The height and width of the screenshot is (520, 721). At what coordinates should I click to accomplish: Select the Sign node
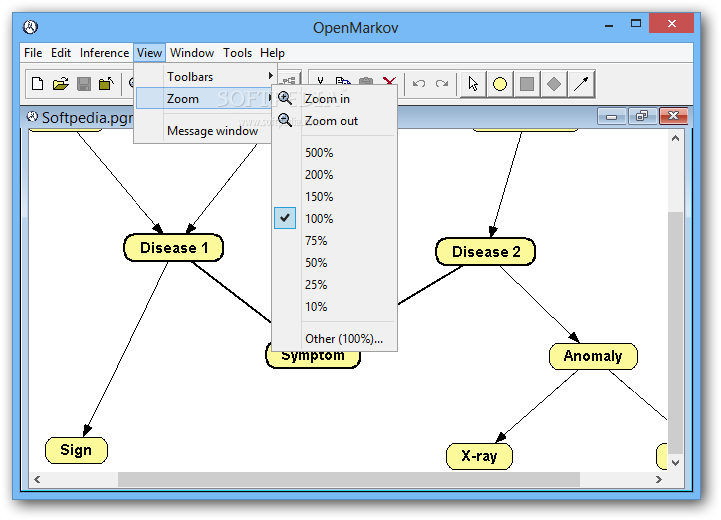click(x=76, y=450)
